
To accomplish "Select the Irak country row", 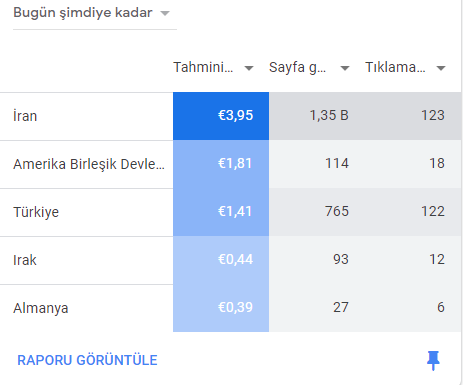I will pos(231,260).
